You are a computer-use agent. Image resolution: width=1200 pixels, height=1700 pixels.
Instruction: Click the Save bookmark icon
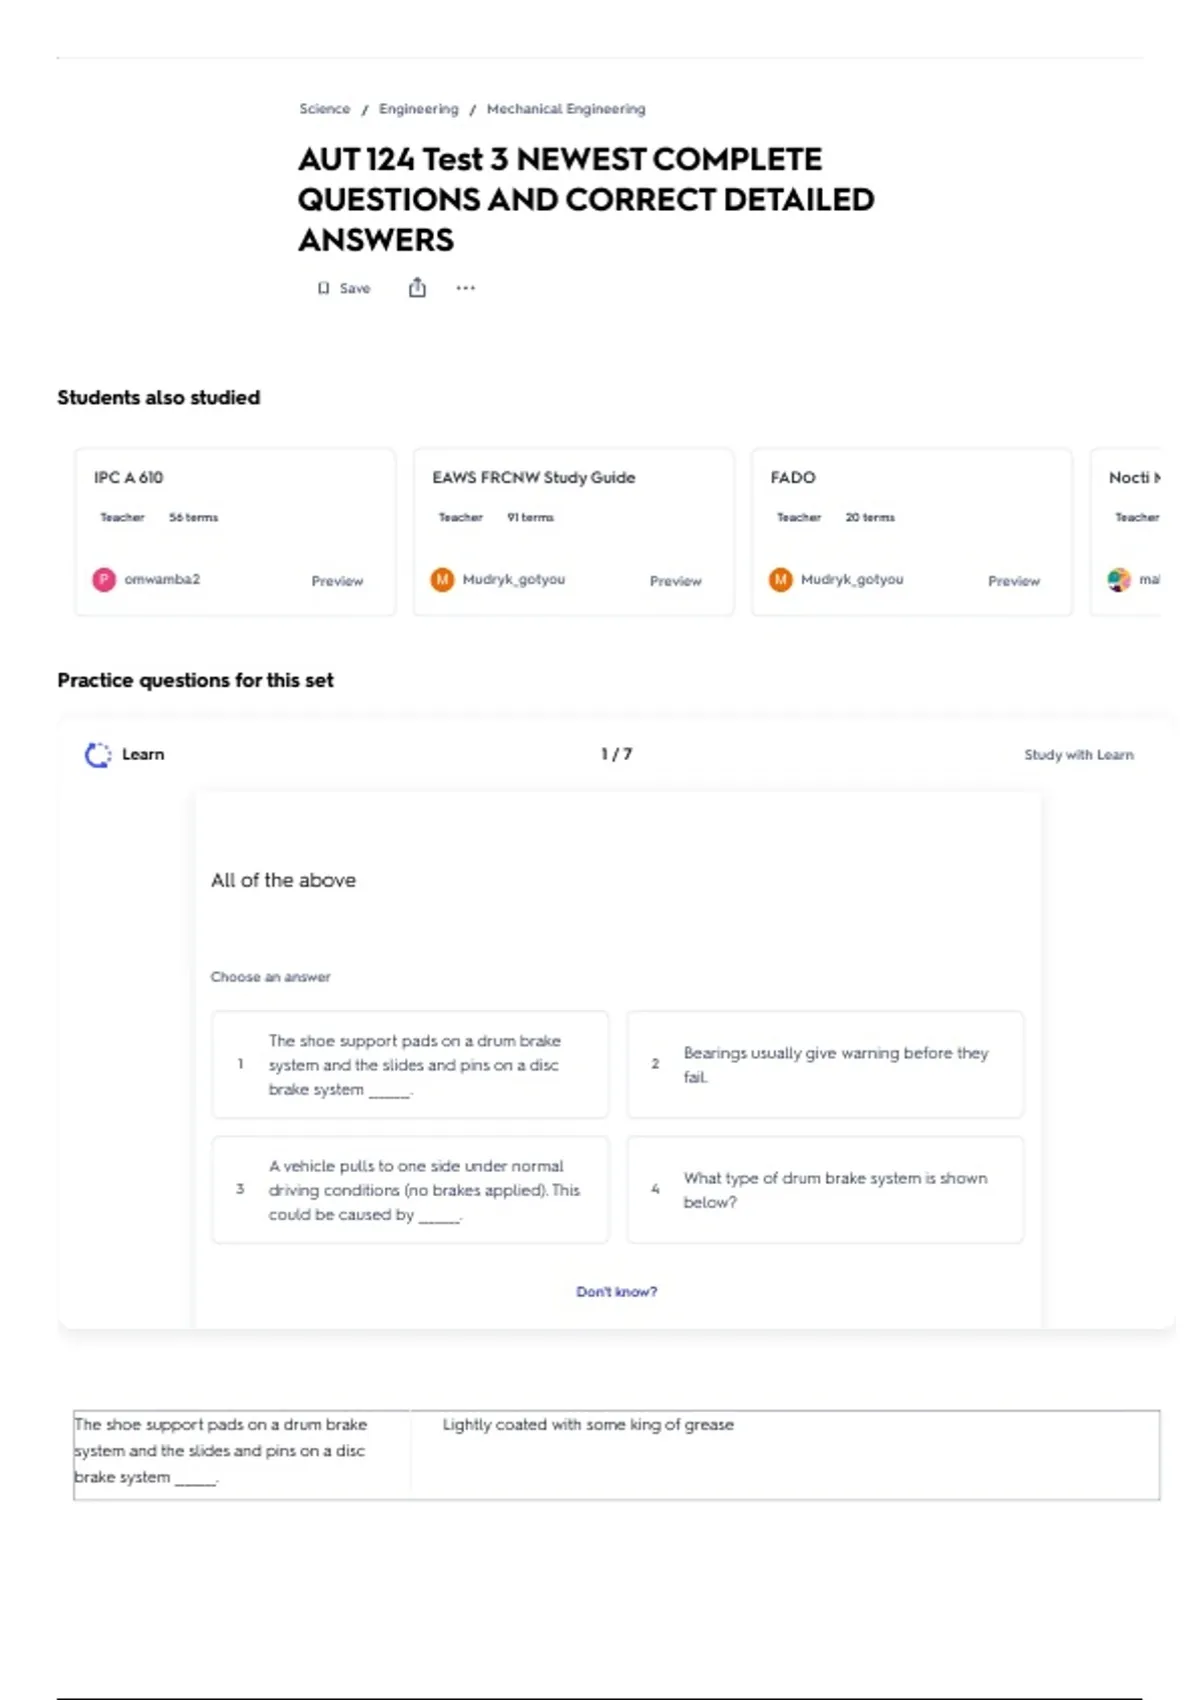point(323,288)
